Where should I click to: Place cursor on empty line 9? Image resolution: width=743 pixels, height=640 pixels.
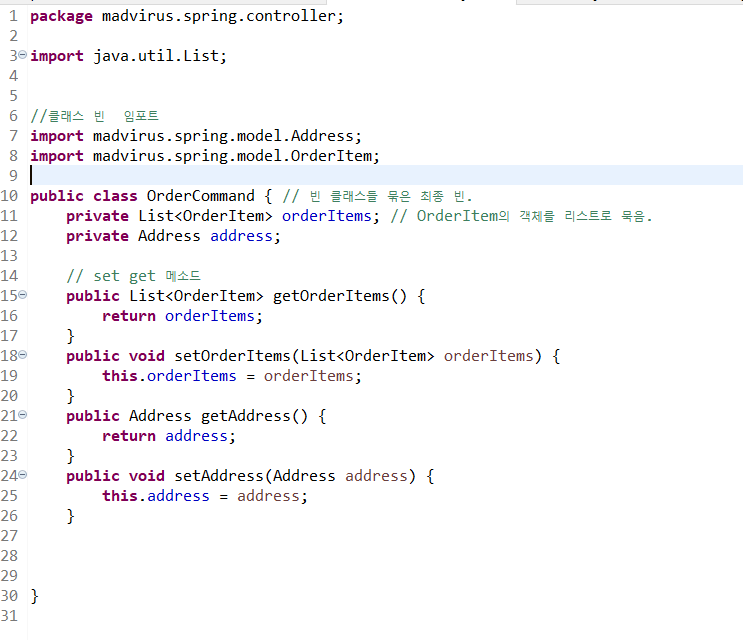tap(385, 176)
